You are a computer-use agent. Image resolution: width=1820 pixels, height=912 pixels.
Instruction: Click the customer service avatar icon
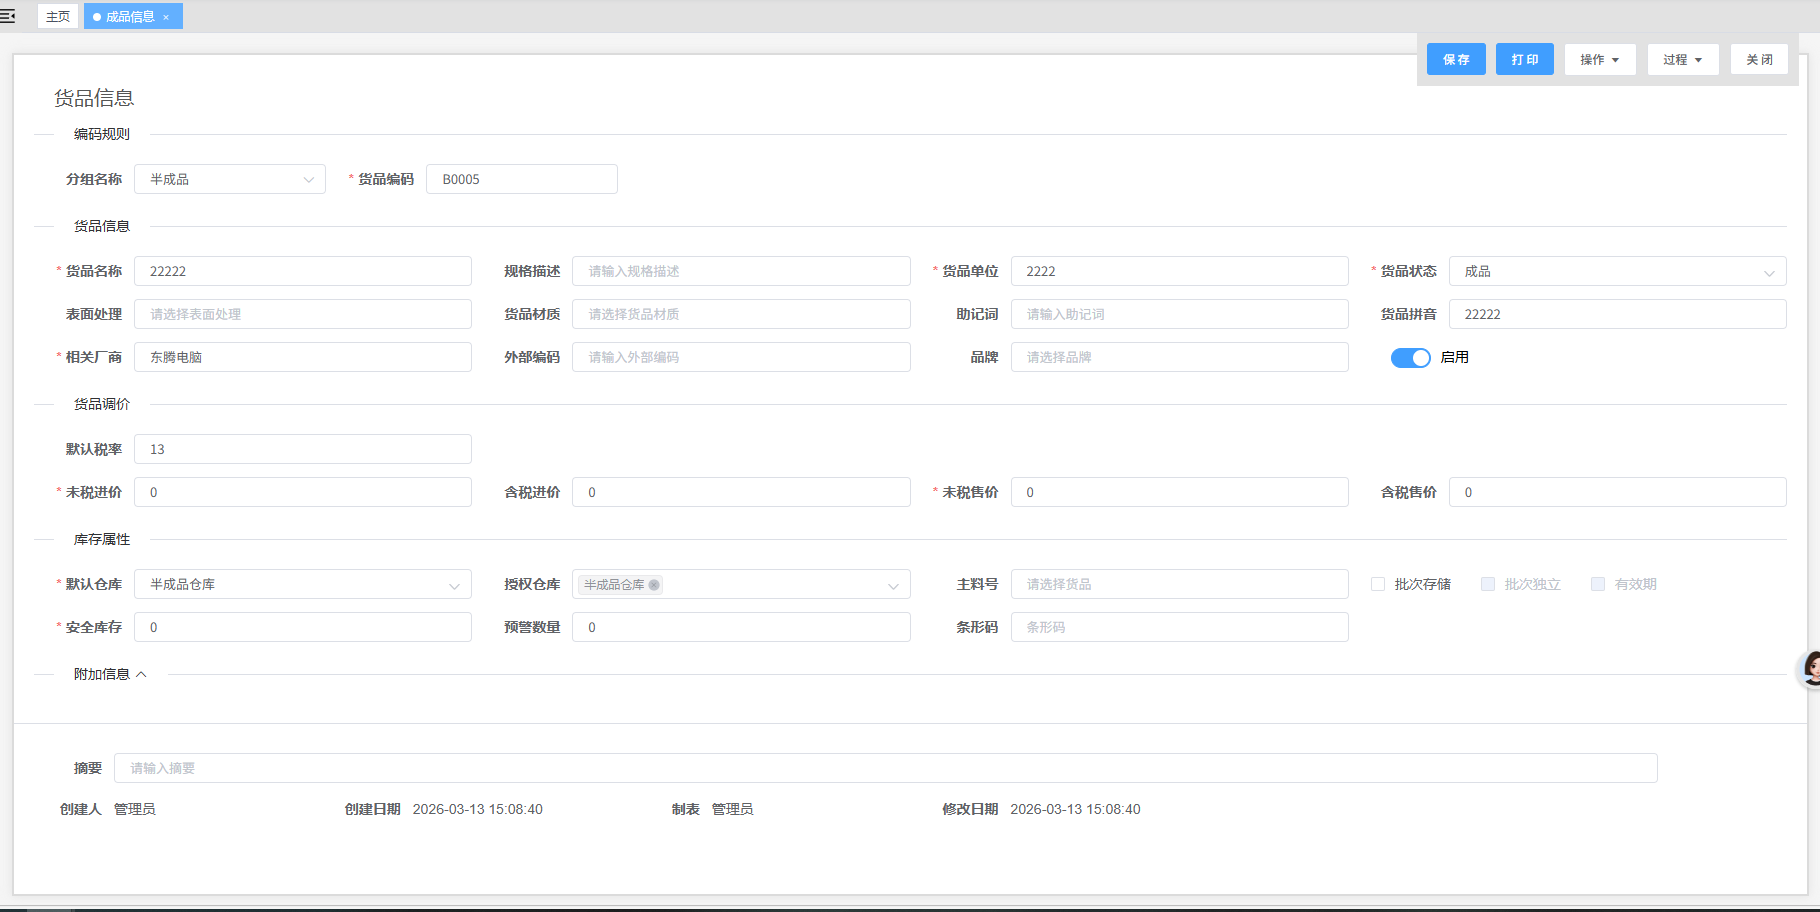(1810, 668)
